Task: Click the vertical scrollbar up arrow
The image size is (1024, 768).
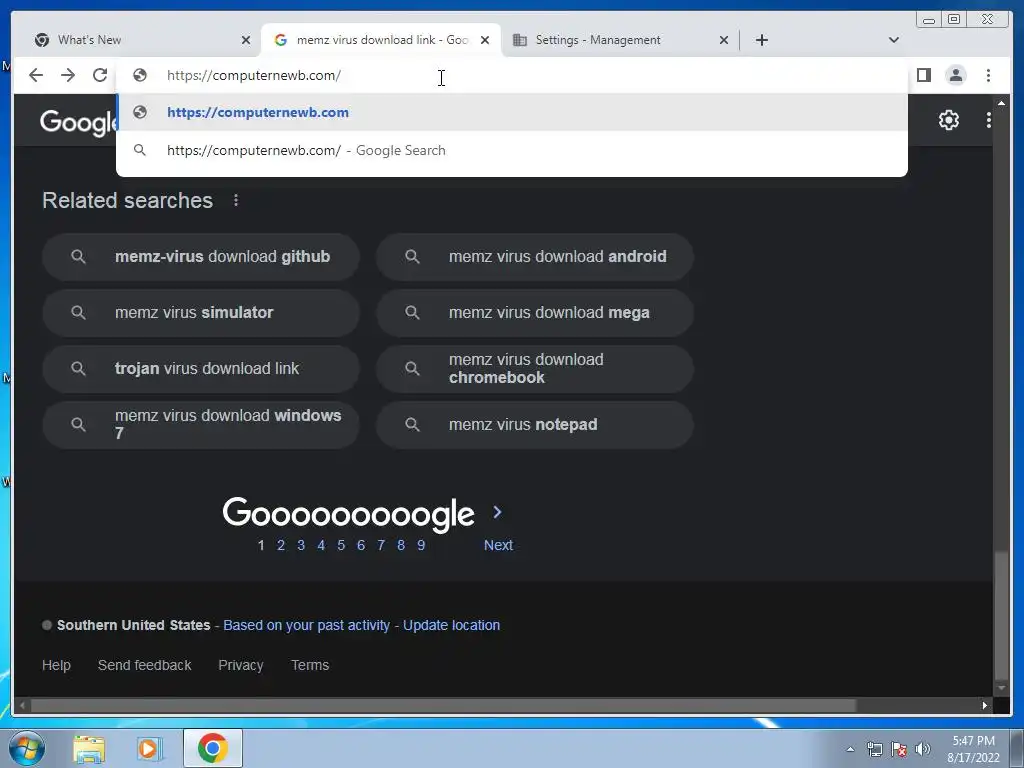Action: click(1000, 103)
